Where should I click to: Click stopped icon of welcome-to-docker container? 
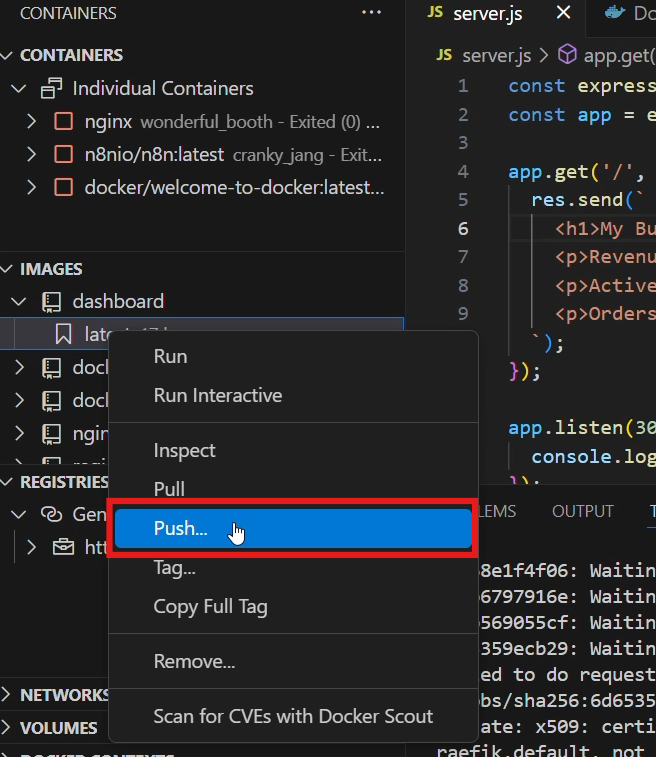click(x=64, y=187)
